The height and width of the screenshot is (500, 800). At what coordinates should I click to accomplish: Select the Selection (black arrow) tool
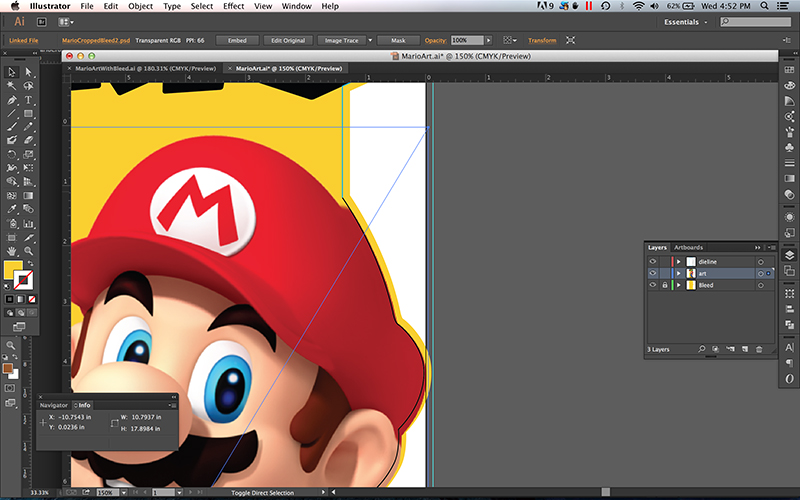pos(12,72)
